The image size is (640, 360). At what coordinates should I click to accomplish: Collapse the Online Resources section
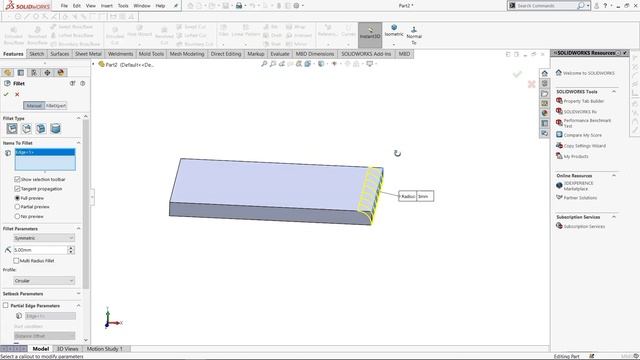[x=614, y=176]
